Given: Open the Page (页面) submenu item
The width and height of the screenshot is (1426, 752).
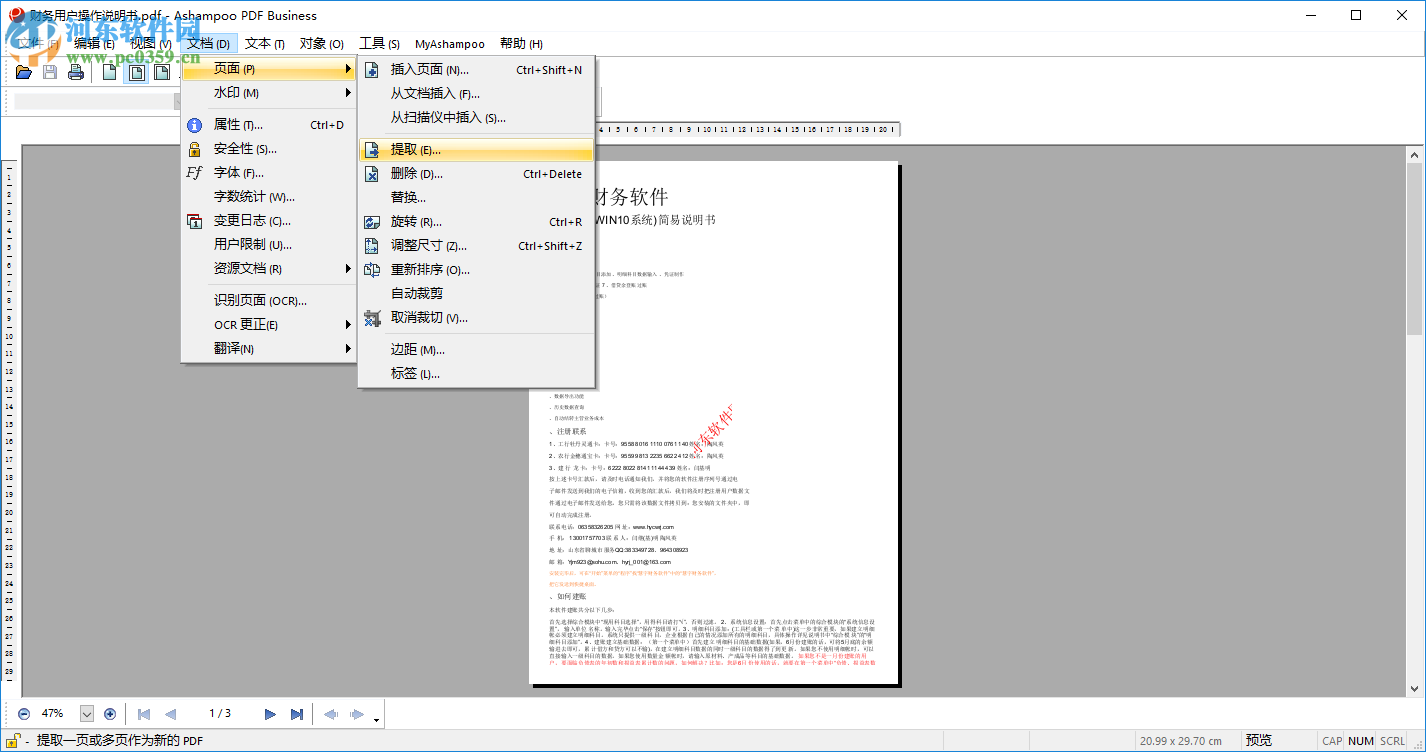Looking at the screenshot, I should click(268, 69).
